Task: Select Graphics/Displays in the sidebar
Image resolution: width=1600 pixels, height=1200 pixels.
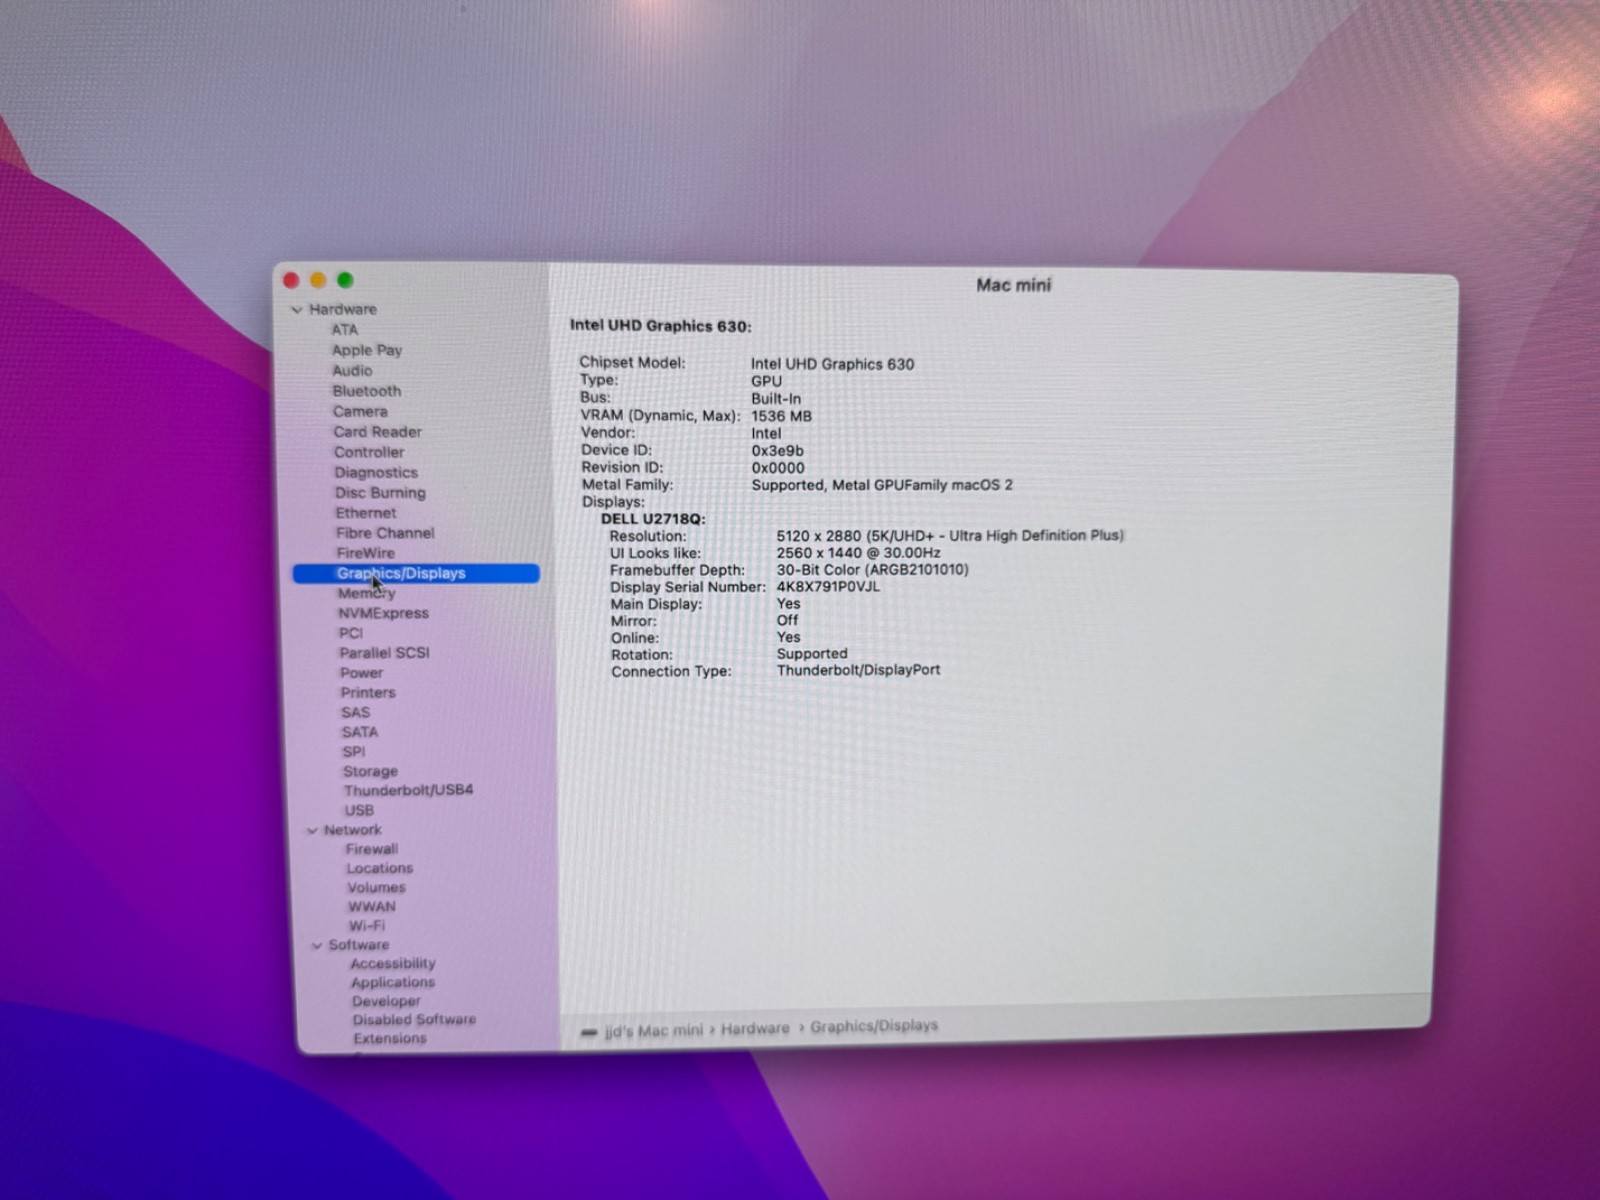Action: [401, 573]
